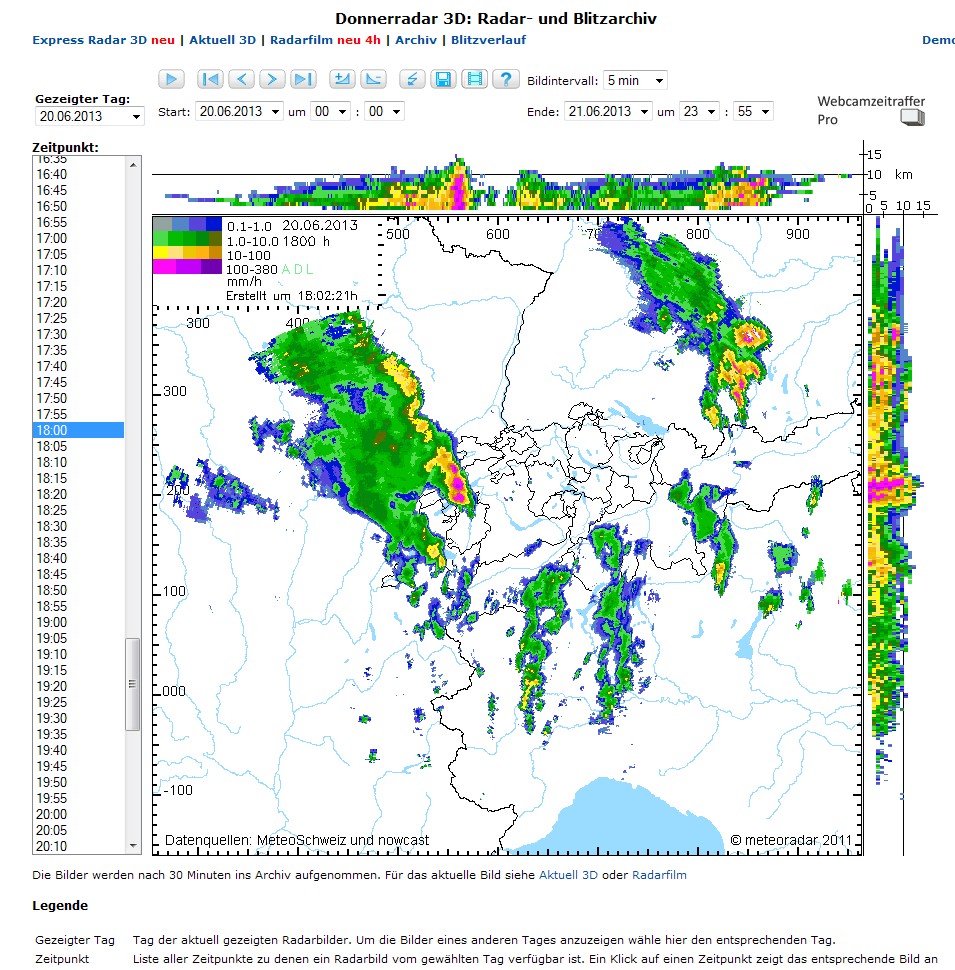Select time 18:55 in Zeitpunkt list
Viewport: 955px width, 970px height.
pos(79,607)
